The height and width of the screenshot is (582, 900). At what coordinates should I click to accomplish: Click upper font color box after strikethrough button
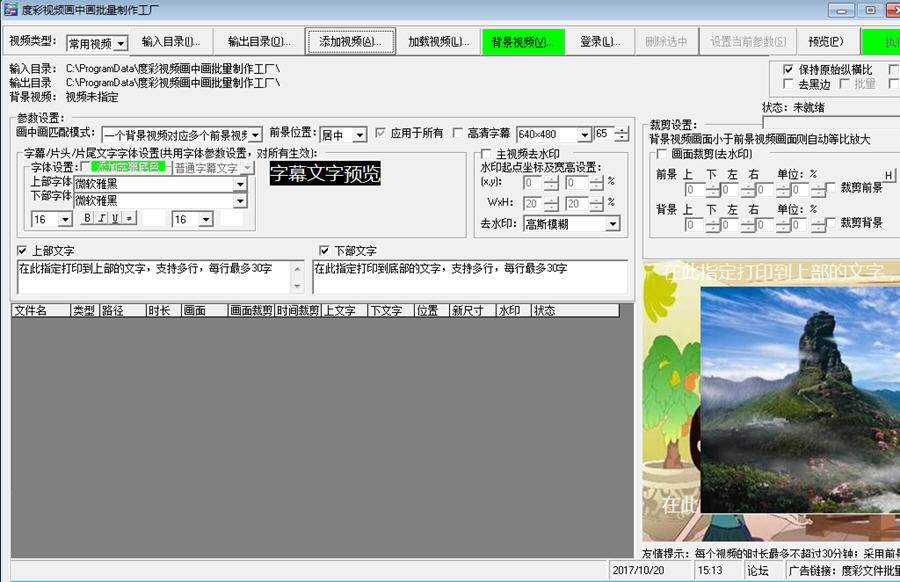(x=154, y=218)
